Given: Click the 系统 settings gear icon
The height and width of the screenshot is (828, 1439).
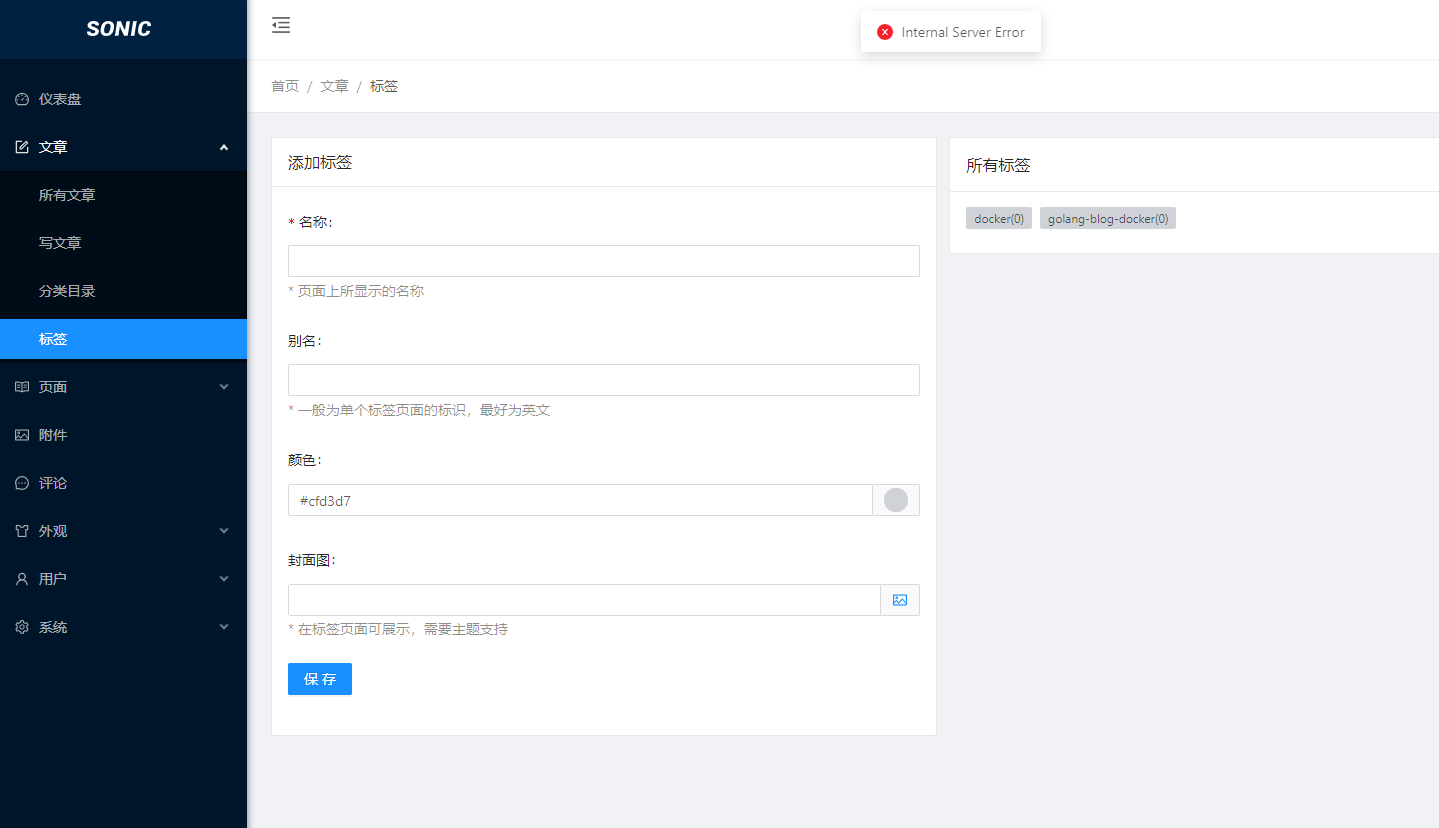Looking at the screenshot, I should (20, 626).
